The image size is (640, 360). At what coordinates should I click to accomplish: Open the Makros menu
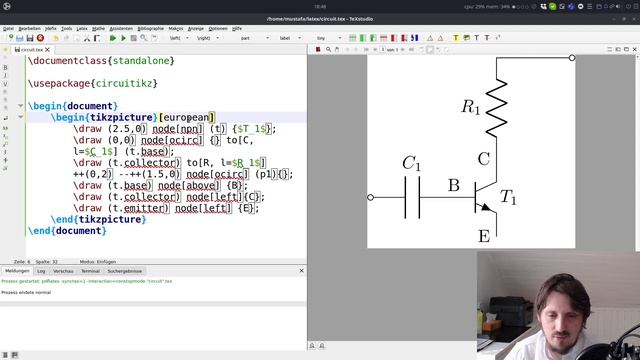(176, 29)
